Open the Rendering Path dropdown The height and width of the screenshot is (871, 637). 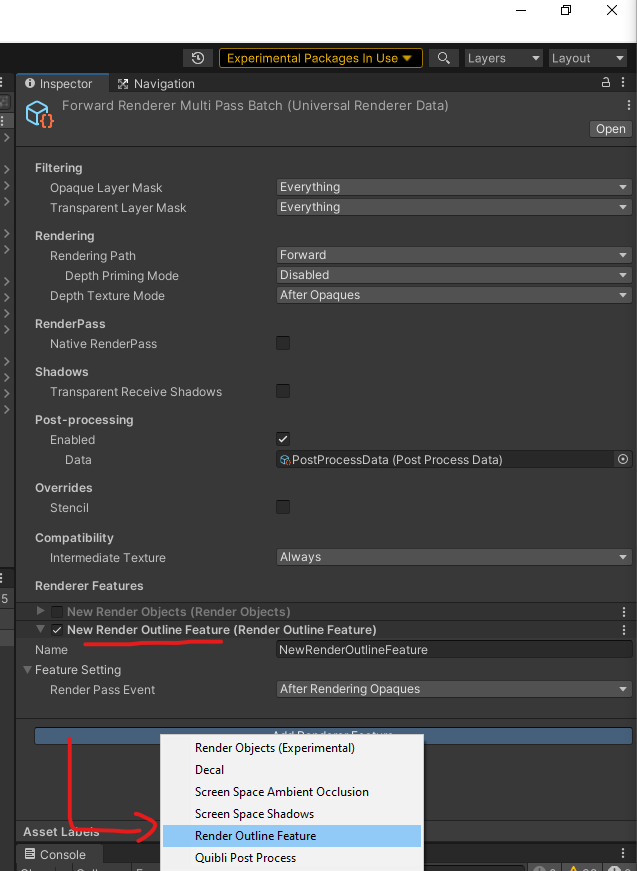click(x=454, y=255)
